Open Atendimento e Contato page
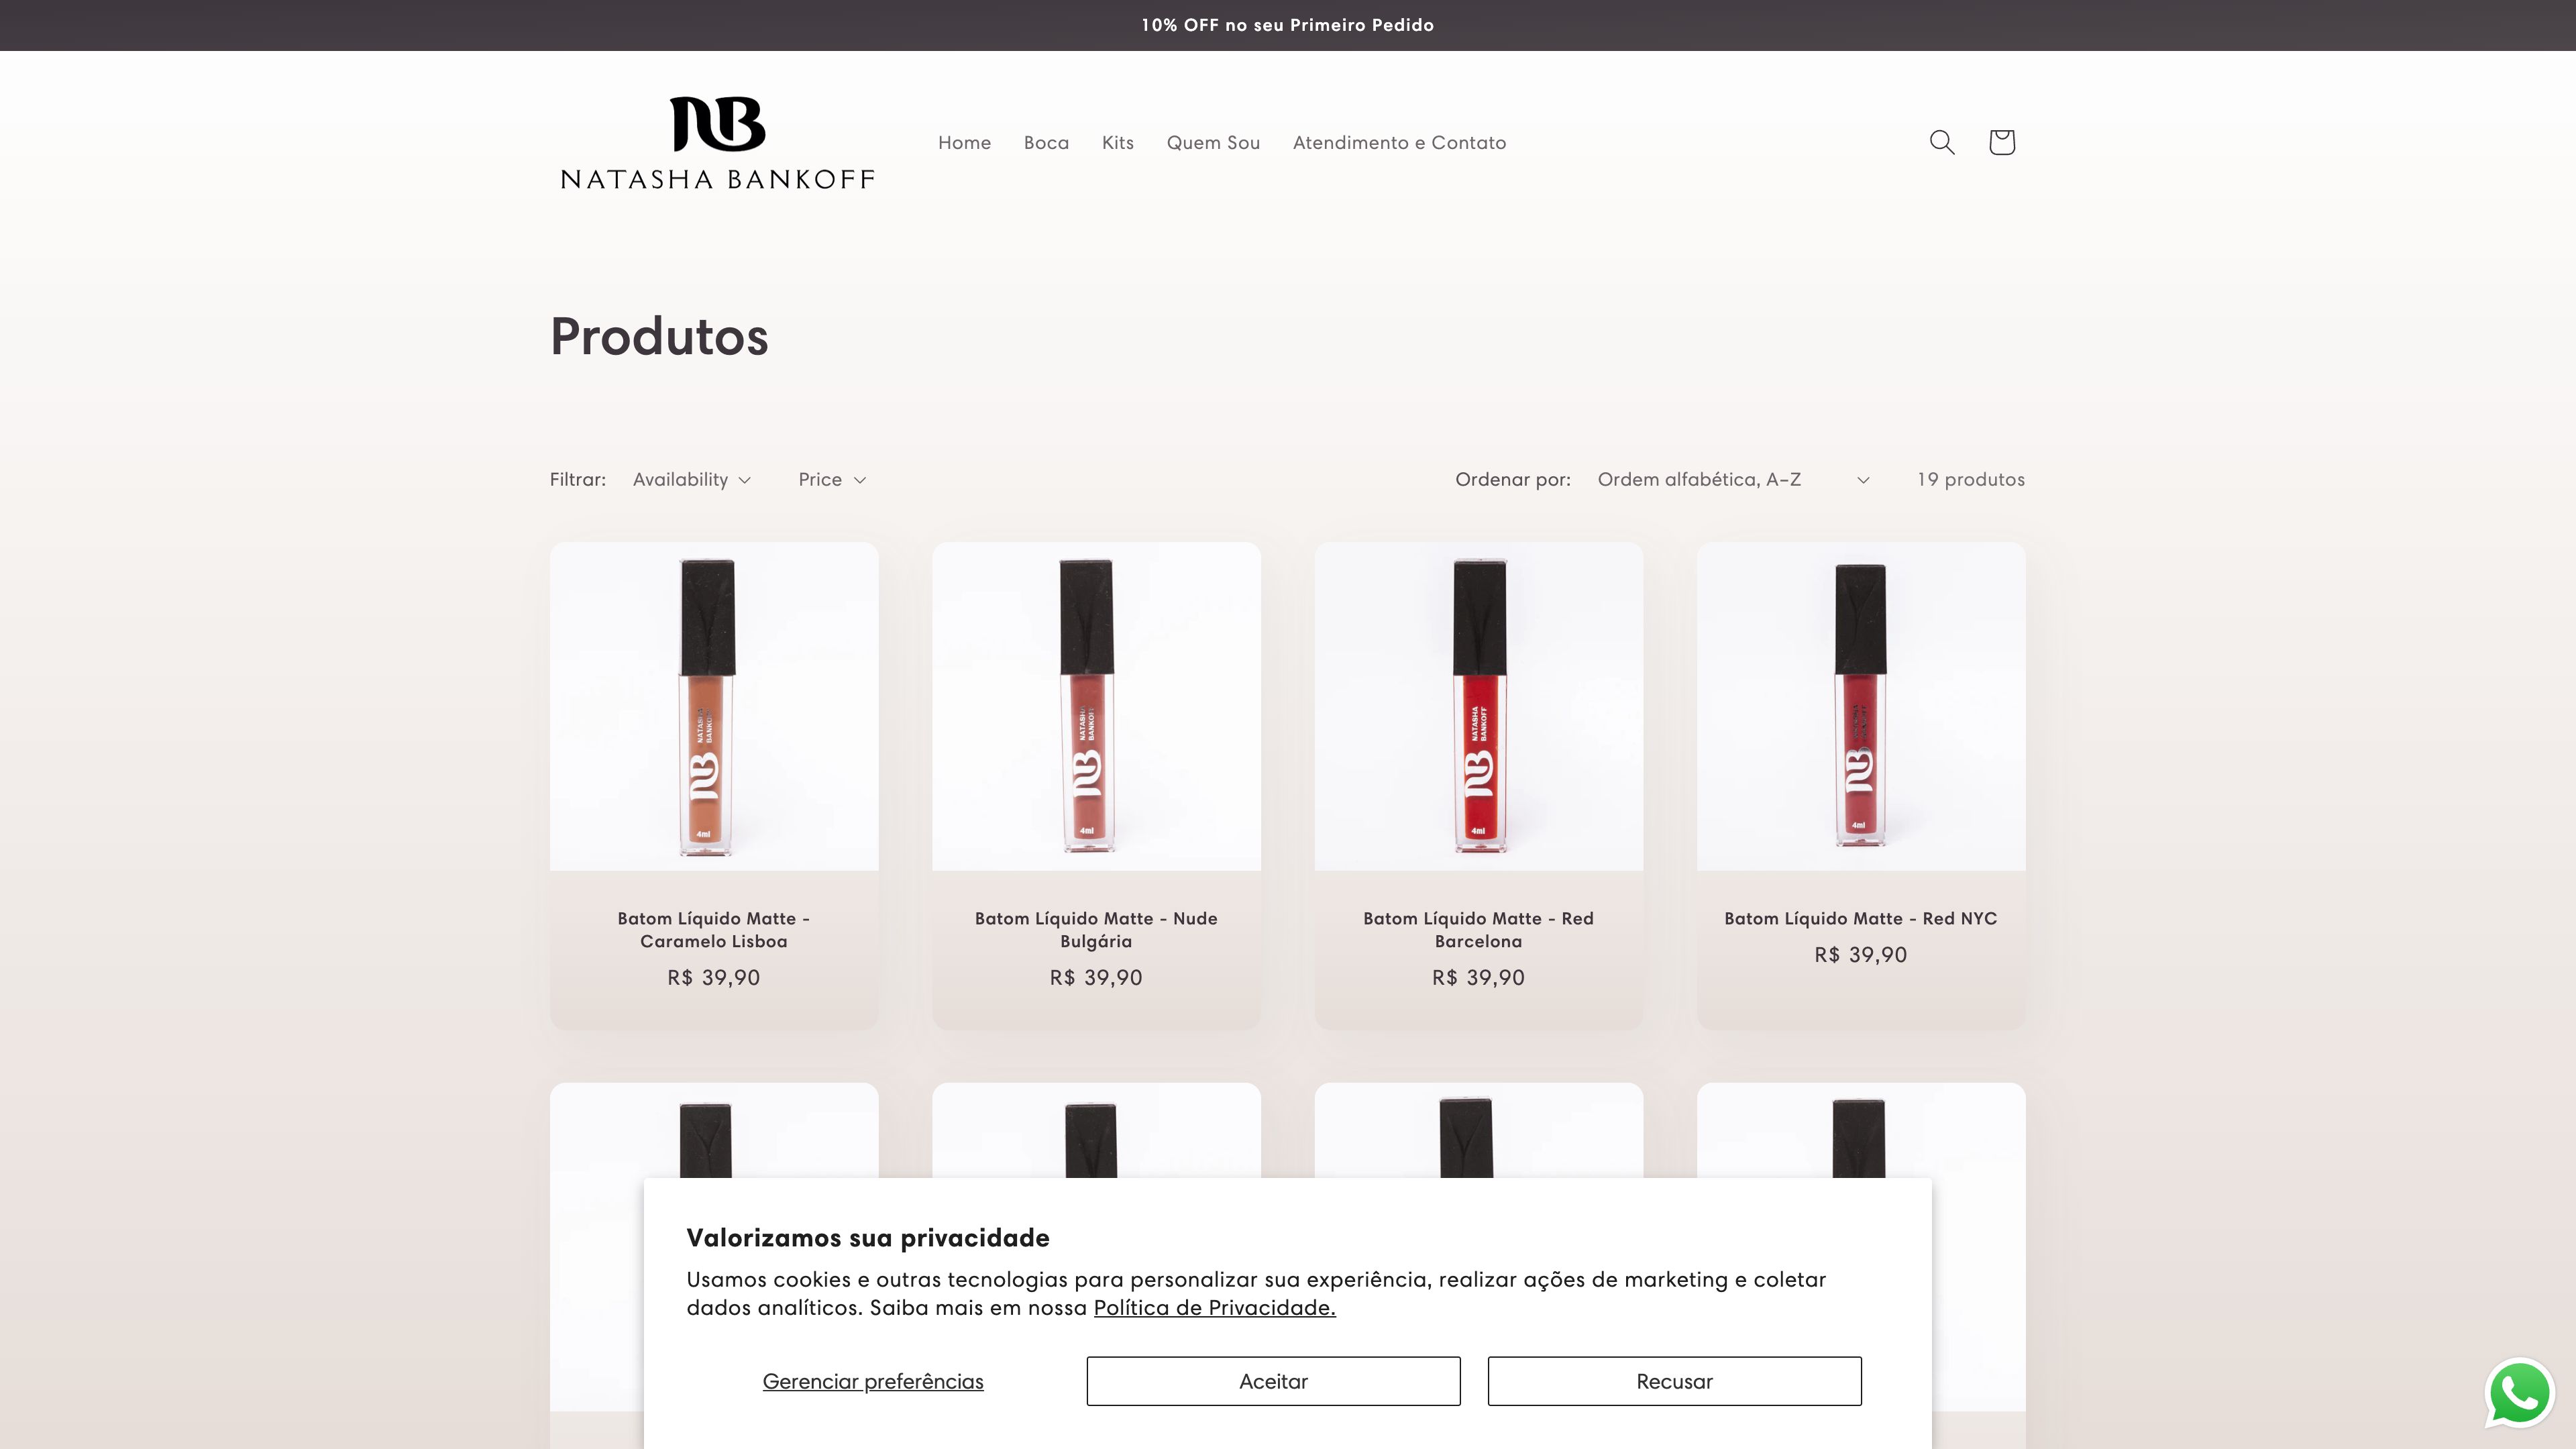The height and width of the screenshot is (1449, 2576). (x=1399, y=142)
